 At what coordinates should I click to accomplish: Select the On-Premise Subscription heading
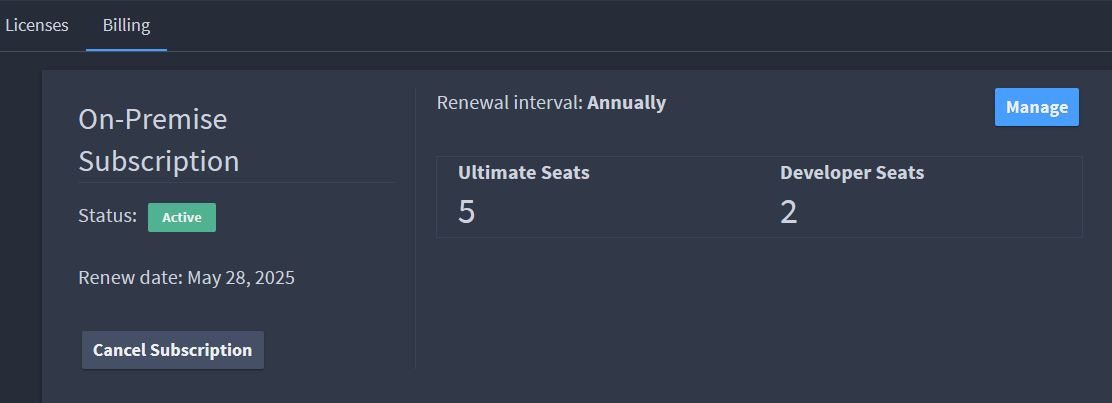(x=159, y=140)
